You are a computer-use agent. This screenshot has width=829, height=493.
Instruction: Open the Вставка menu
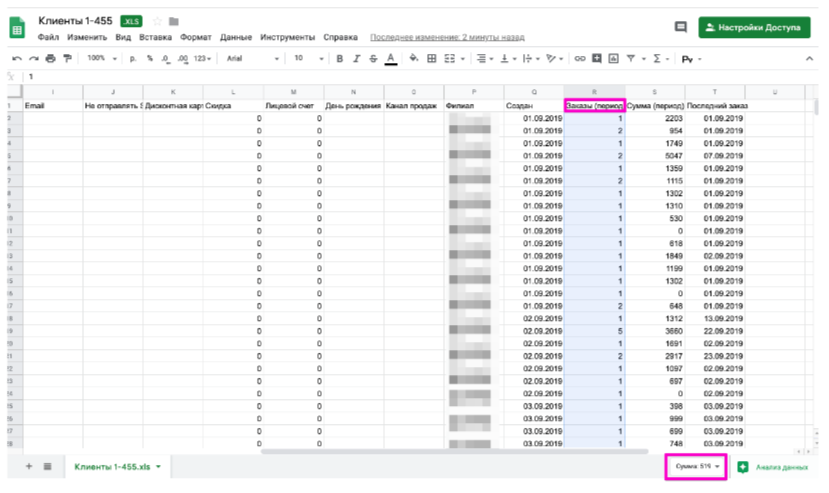[x=157, y=37]
